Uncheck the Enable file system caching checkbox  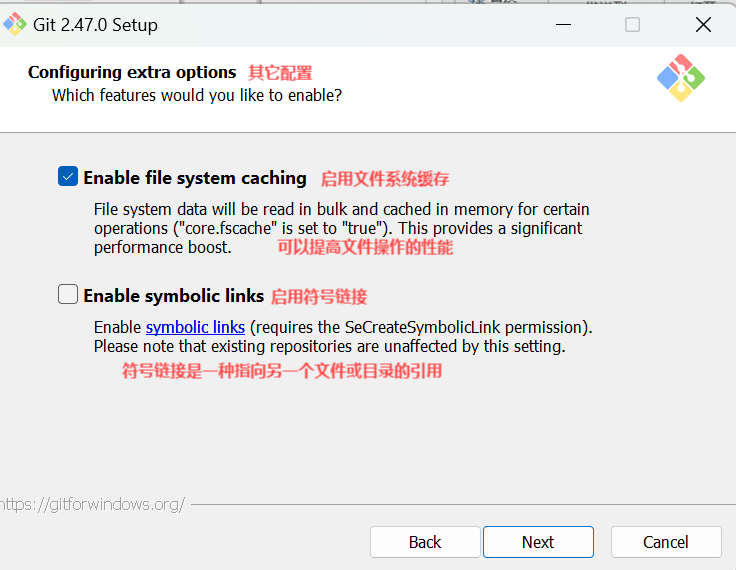pos(68,177)
